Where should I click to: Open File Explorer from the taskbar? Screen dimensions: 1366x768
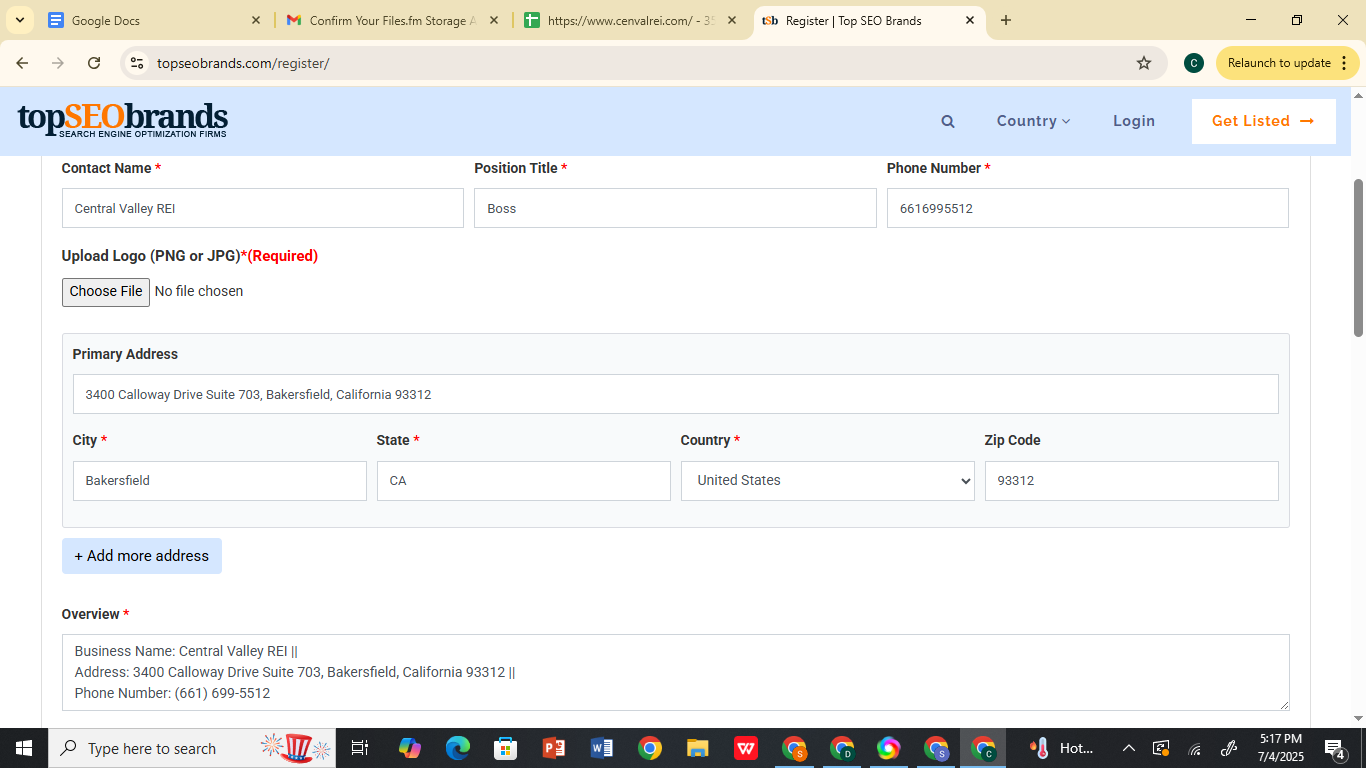[697, 748]
